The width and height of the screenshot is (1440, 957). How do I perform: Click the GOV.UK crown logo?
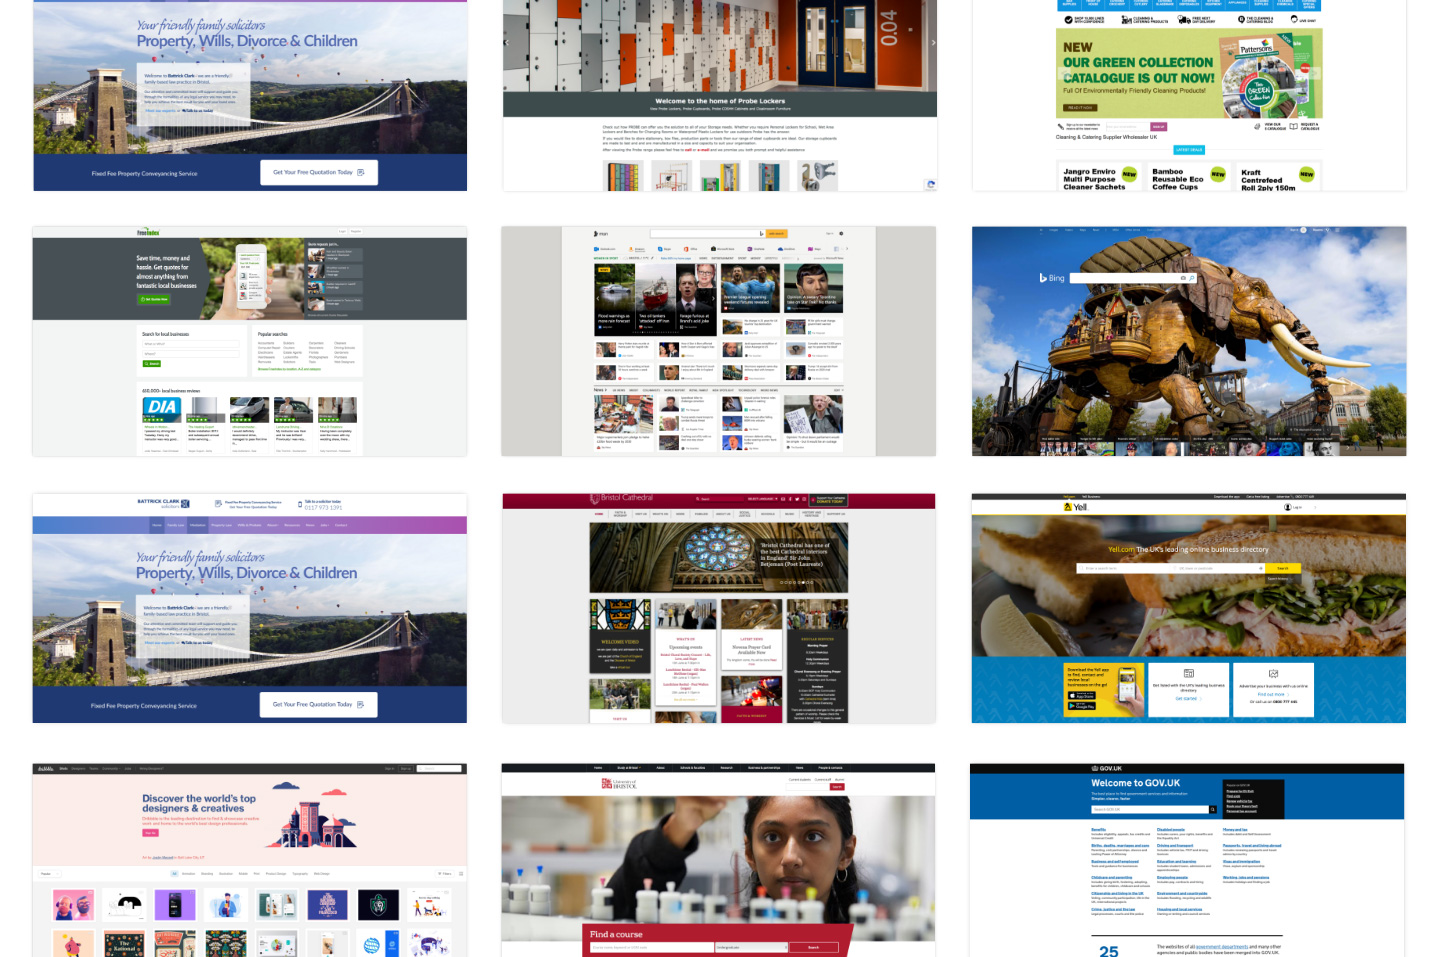[1095, 768]
